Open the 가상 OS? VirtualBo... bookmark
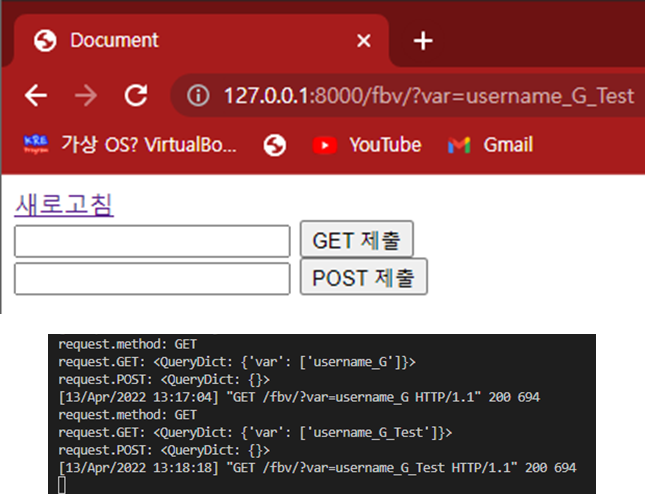645x494 pixels. tap(130, 145)
